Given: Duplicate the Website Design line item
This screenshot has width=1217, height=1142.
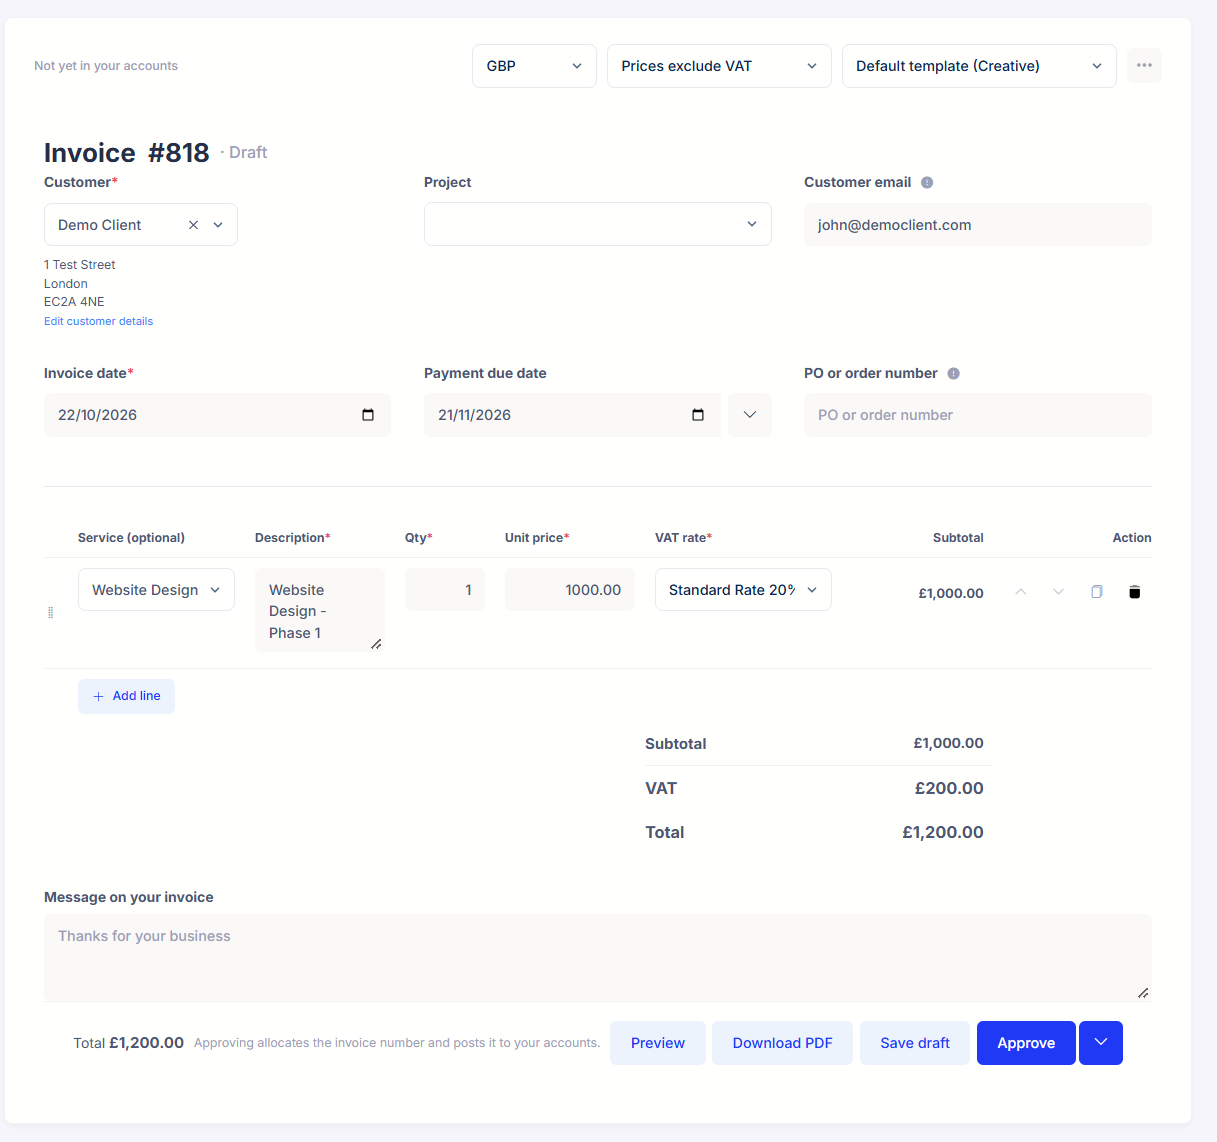Looking at the screenshot, I should (x=1097, y=592).
